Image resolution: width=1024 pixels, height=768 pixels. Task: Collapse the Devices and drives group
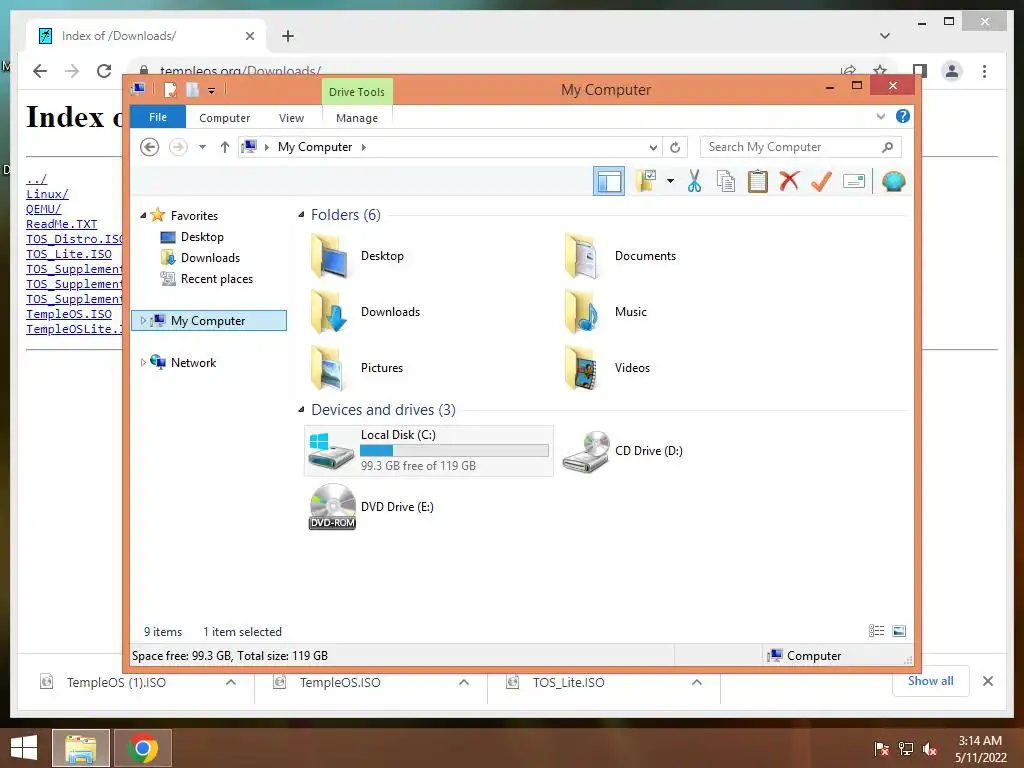tap(301, 409)
